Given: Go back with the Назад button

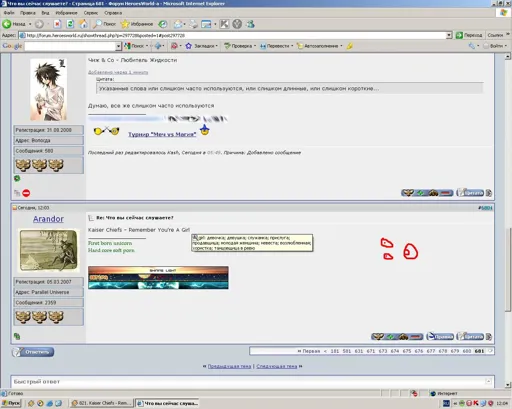Looking at the screenshot, I should point(14,24).
